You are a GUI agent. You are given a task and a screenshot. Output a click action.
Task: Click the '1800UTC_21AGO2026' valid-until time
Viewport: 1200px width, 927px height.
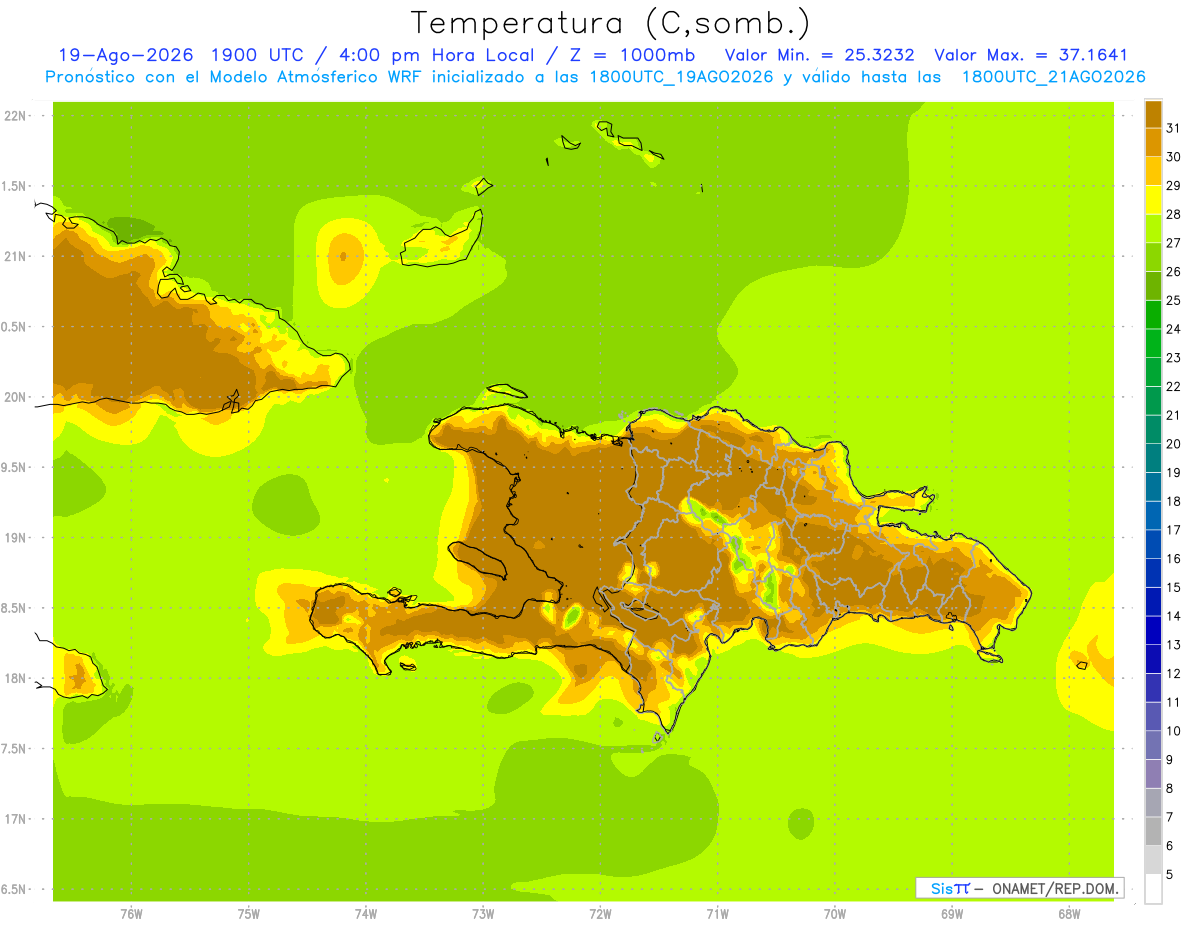coord(1053,77)
